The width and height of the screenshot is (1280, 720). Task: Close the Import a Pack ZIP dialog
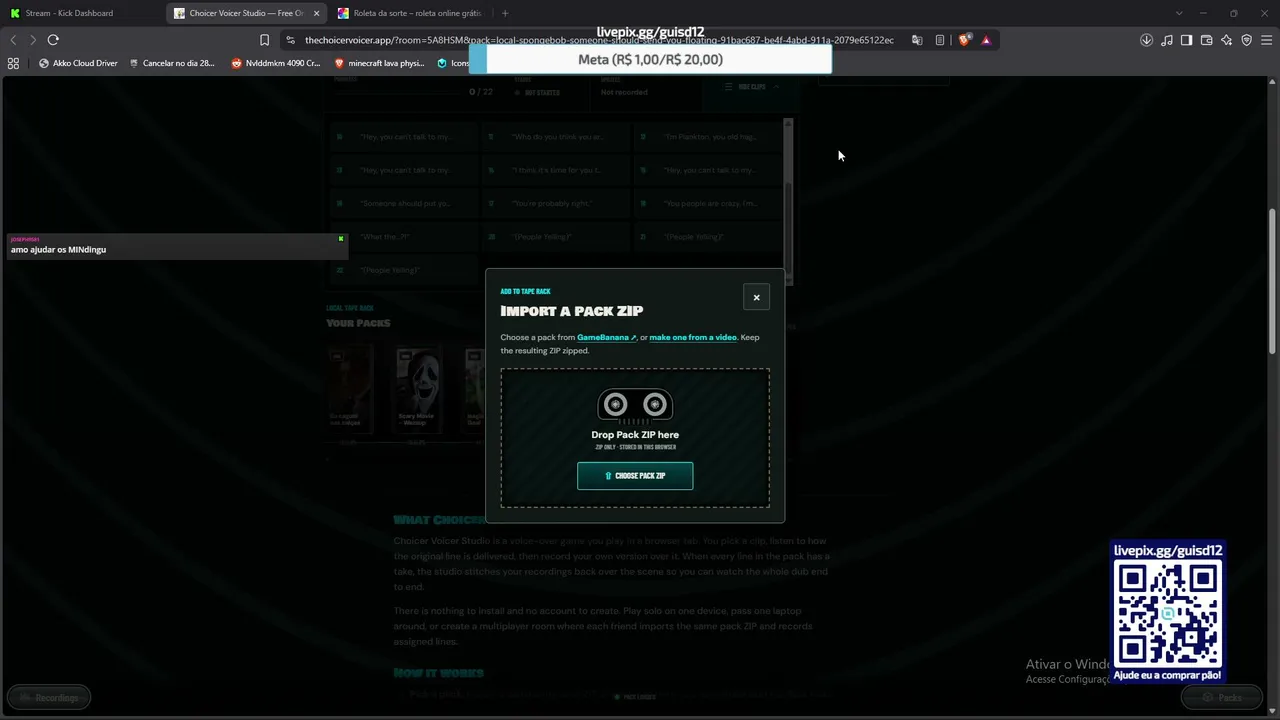coord(756,297)
